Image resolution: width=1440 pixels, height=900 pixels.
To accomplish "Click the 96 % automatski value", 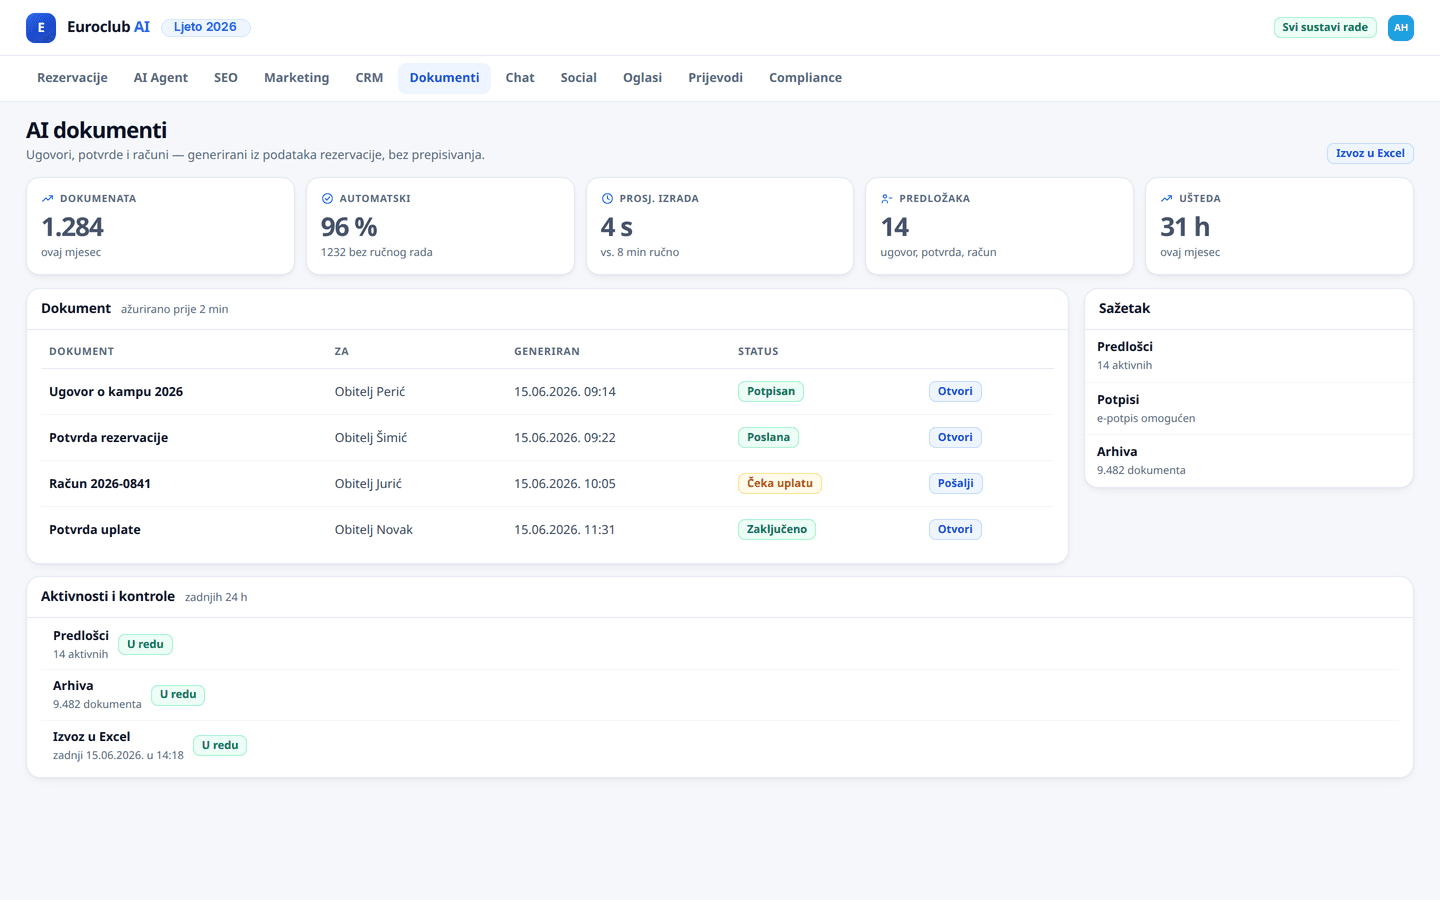I will coord(349,228).
